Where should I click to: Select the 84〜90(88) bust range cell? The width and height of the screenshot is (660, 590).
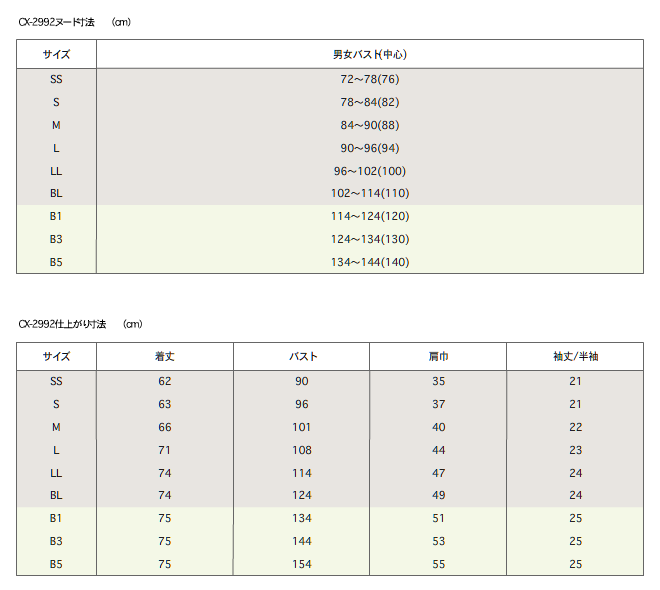(x=369, y=125)
